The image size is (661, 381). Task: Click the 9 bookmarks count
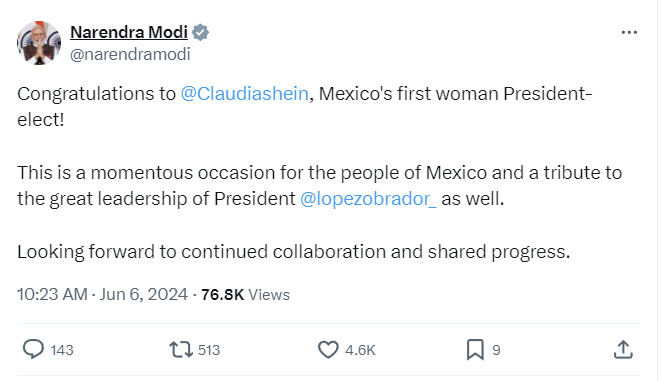(x=496, y=350)
